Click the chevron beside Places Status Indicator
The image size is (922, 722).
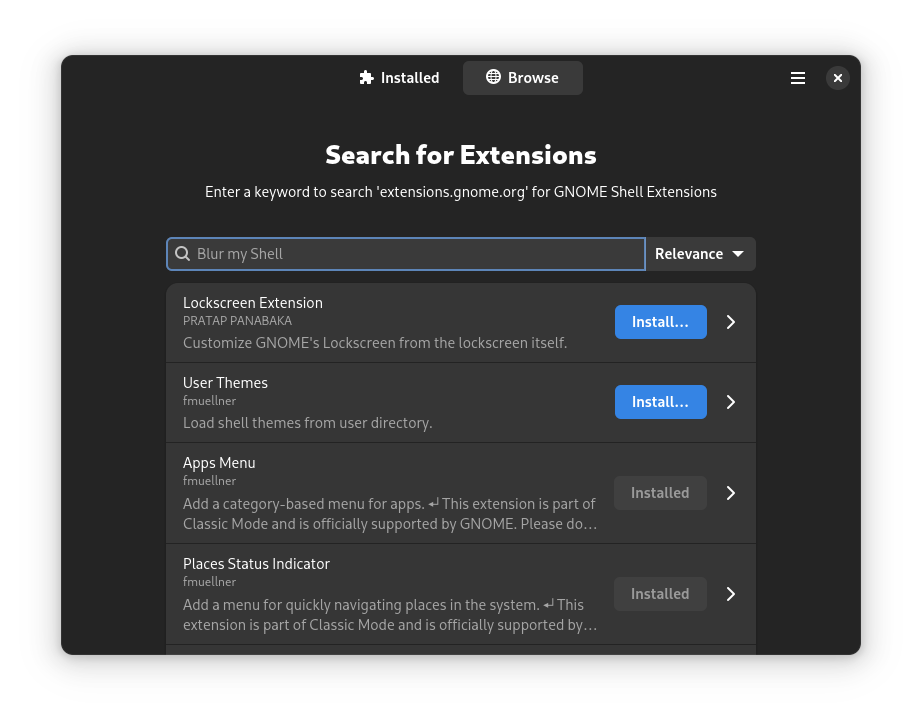pyautogui.click(x=730, y=593)
